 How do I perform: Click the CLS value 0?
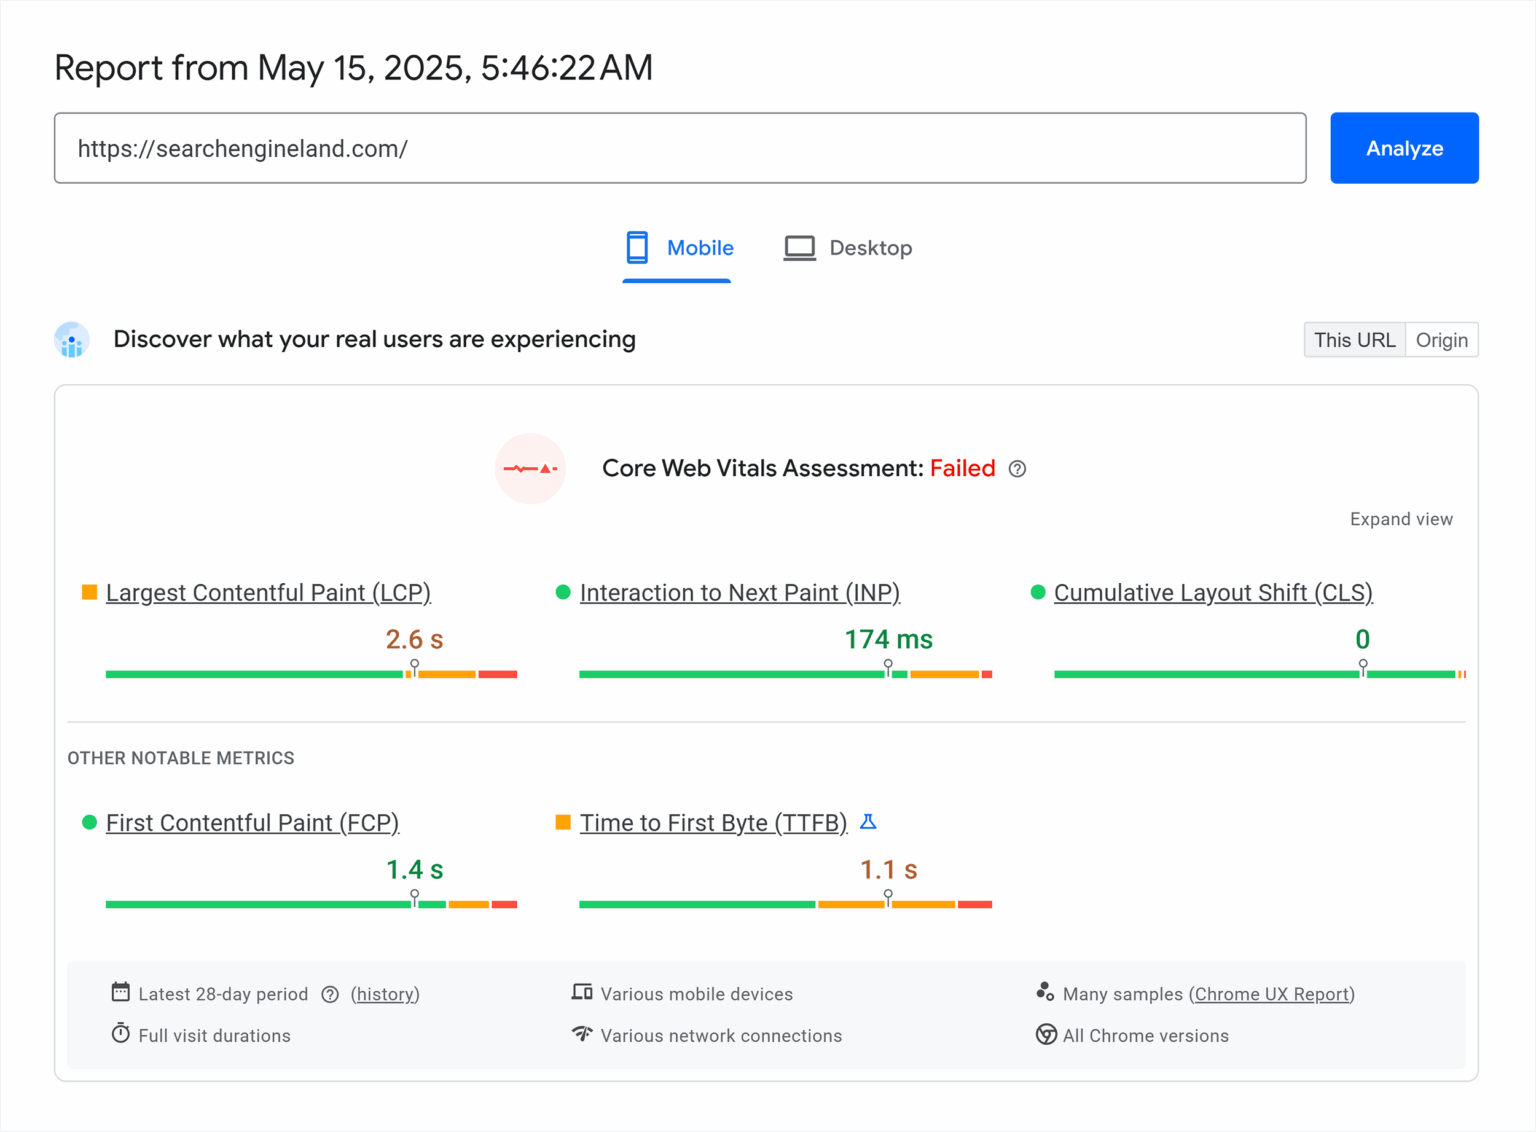tap(1362, 639)
